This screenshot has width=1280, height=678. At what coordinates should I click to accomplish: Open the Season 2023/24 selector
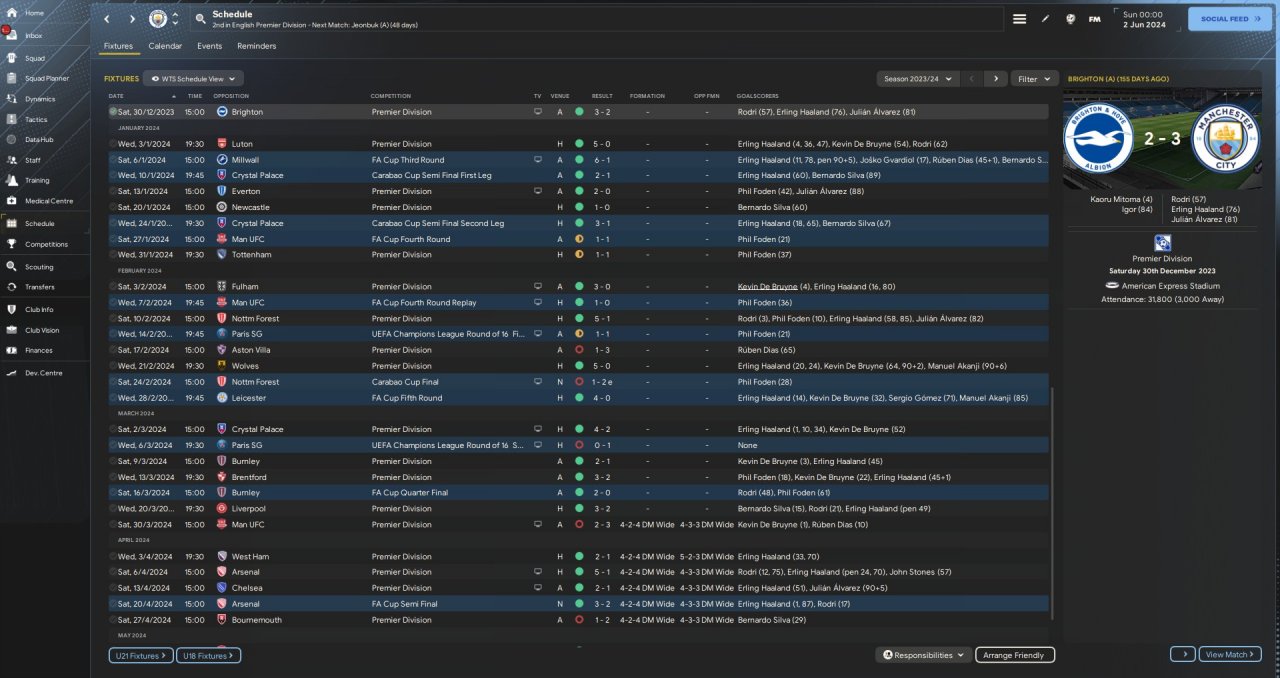tap(917, 78)
